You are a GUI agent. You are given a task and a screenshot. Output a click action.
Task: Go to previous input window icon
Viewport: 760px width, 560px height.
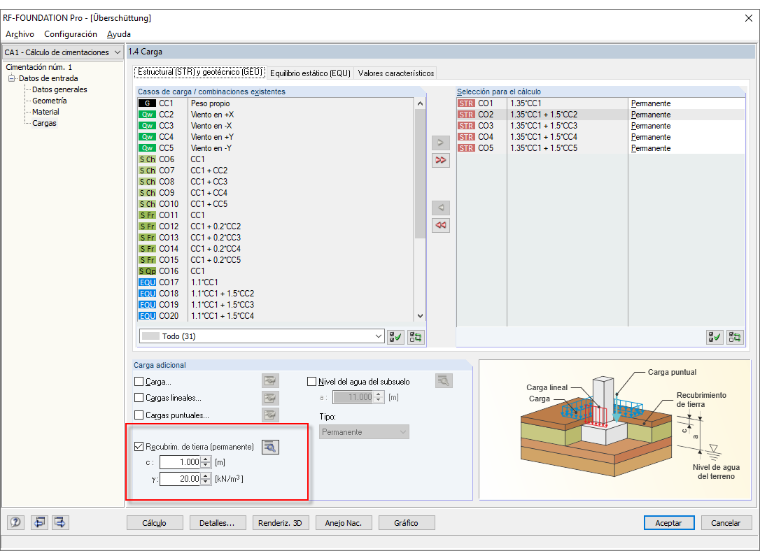[39, 522]
